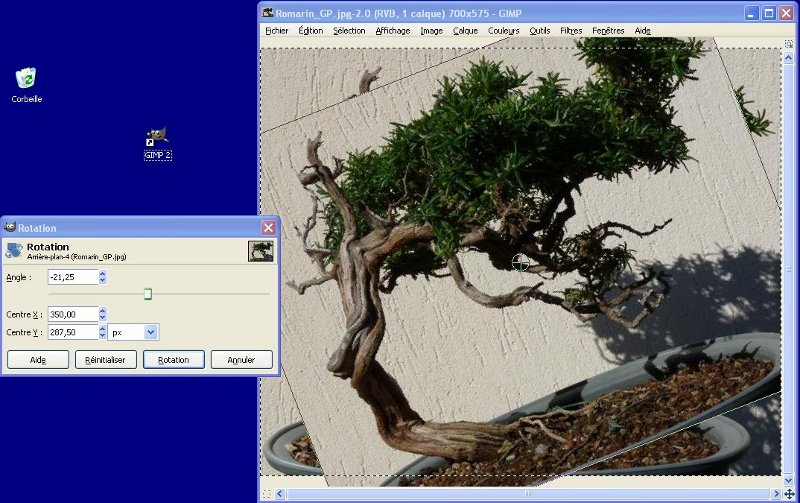Open the Édition menu
The height and width of the screenshot is (503, 800).
[311, 31]
